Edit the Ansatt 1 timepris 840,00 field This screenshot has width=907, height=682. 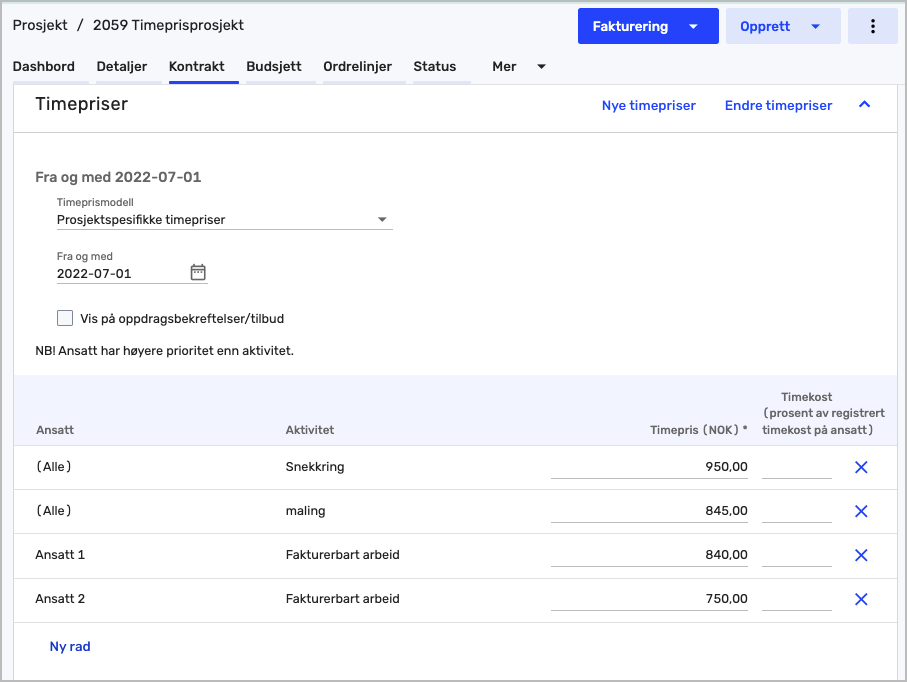pos(649,555)
